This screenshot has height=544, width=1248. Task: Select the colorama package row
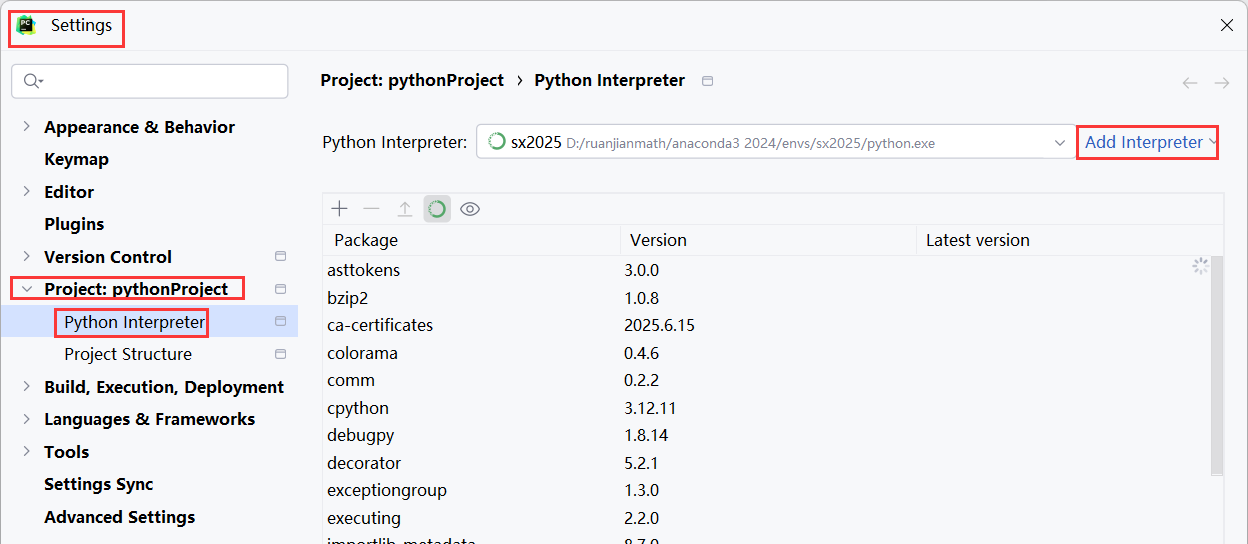[766, 353]
